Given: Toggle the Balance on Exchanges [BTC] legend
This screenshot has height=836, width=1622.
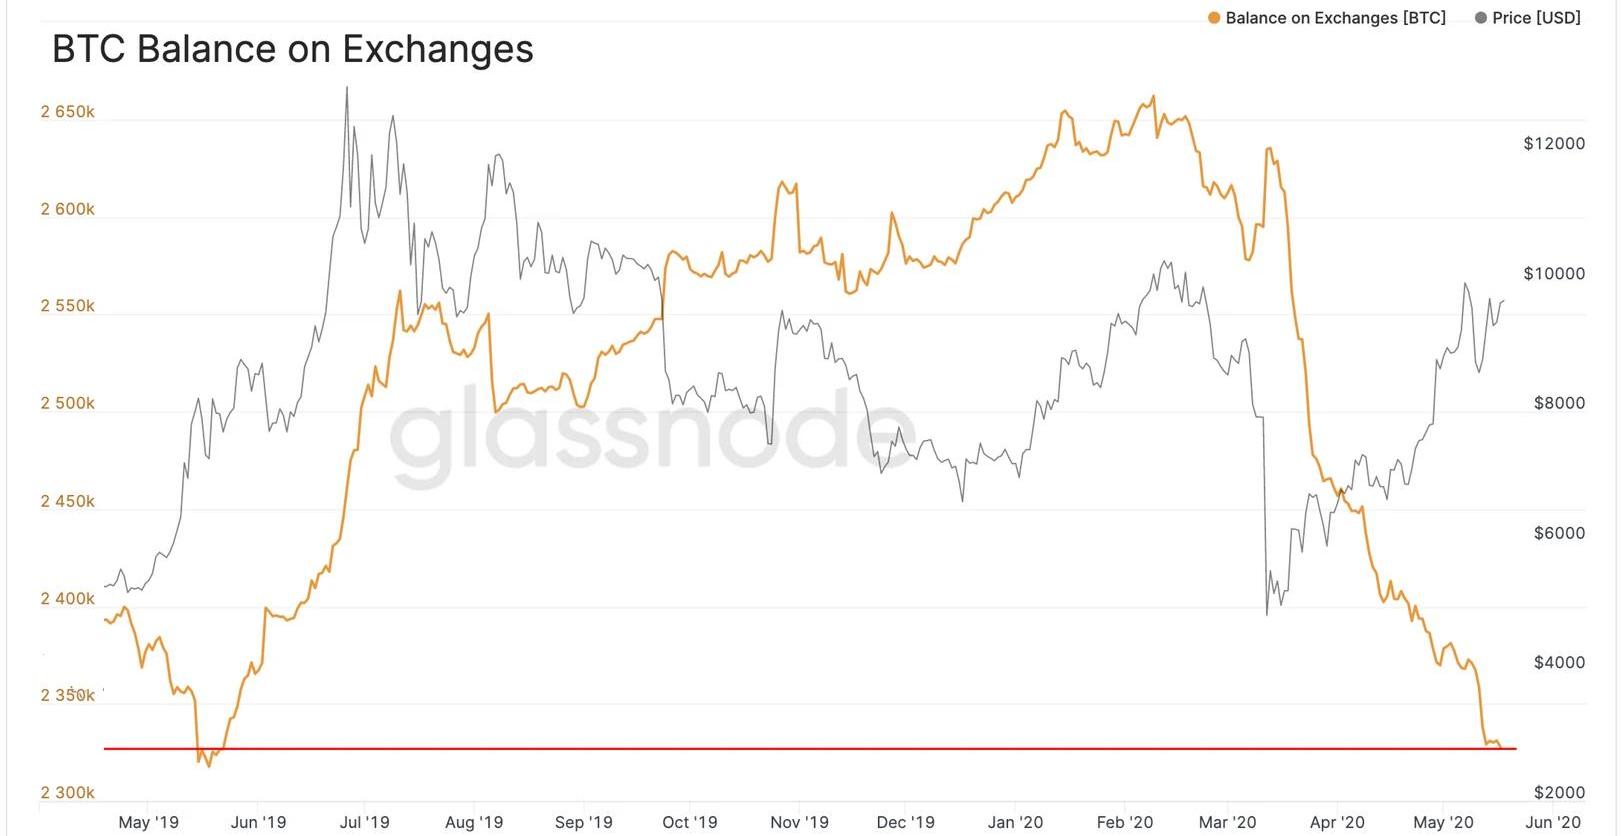Looking at the screenshot, I should pyautogui.click(x=1327, y=18).
